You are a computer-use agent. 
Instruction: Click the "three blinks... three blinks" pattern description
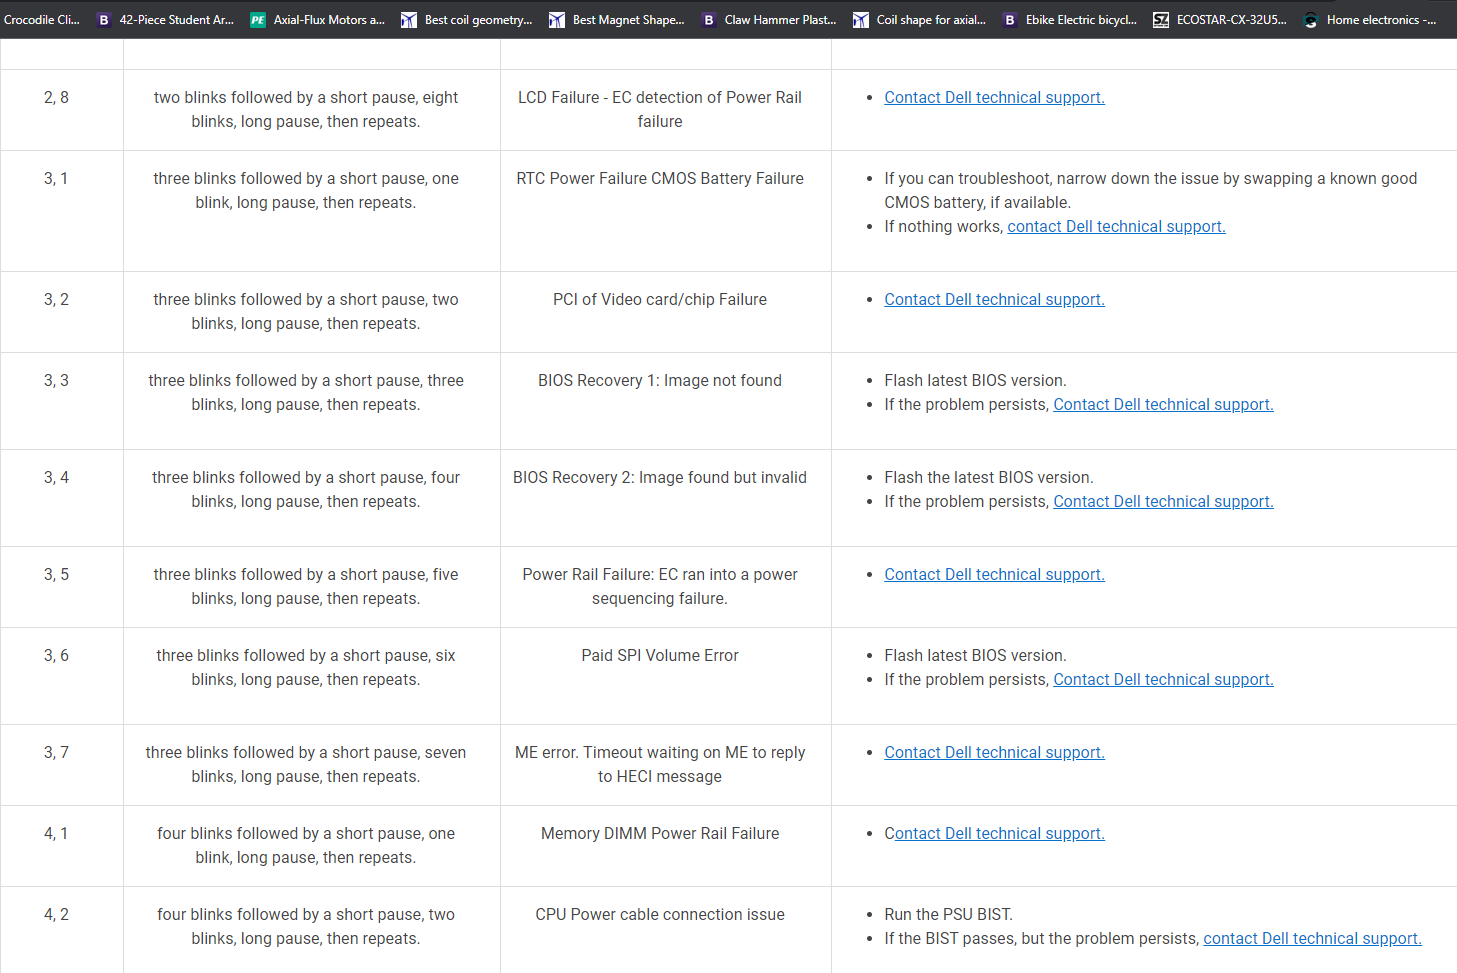(306, 392)
